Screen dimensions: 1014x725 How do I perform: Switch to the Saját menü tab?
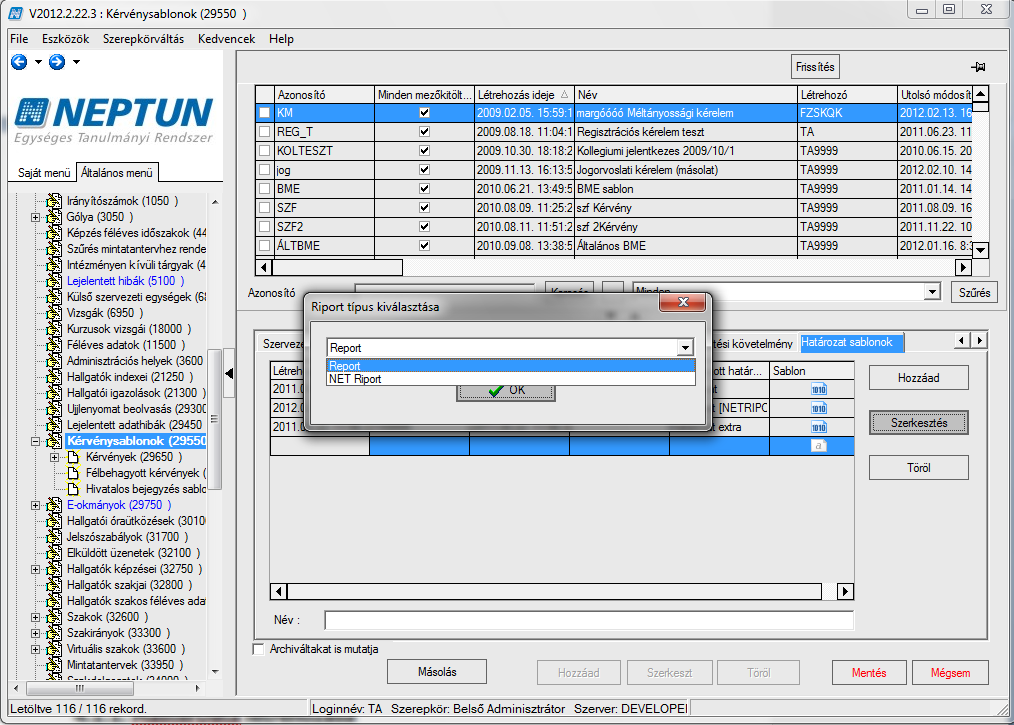click(44, 173)
